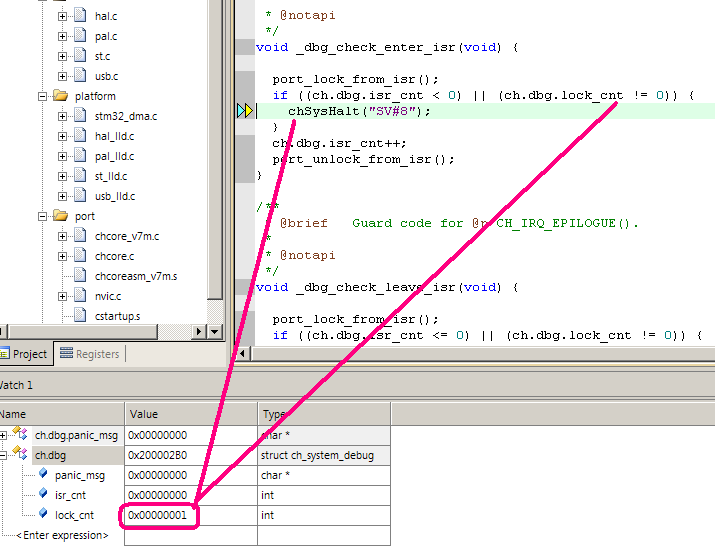Select isr_cnt value 0x00000000
Screen dimensions: 715x556
(x=157, y=495)
